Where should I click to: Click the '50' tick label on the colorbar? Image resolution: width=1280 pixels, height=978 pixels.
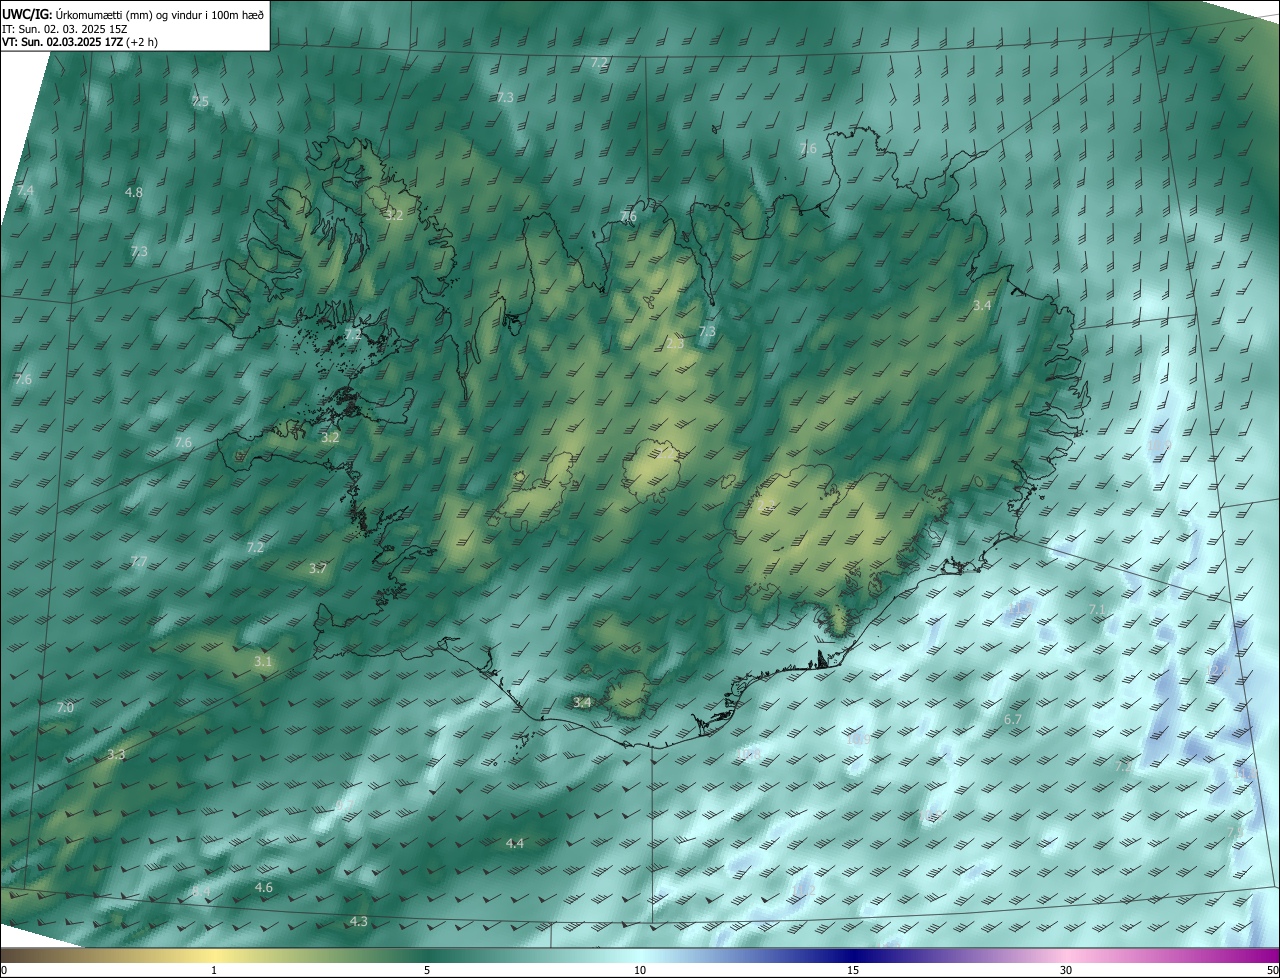point(1272,970)
